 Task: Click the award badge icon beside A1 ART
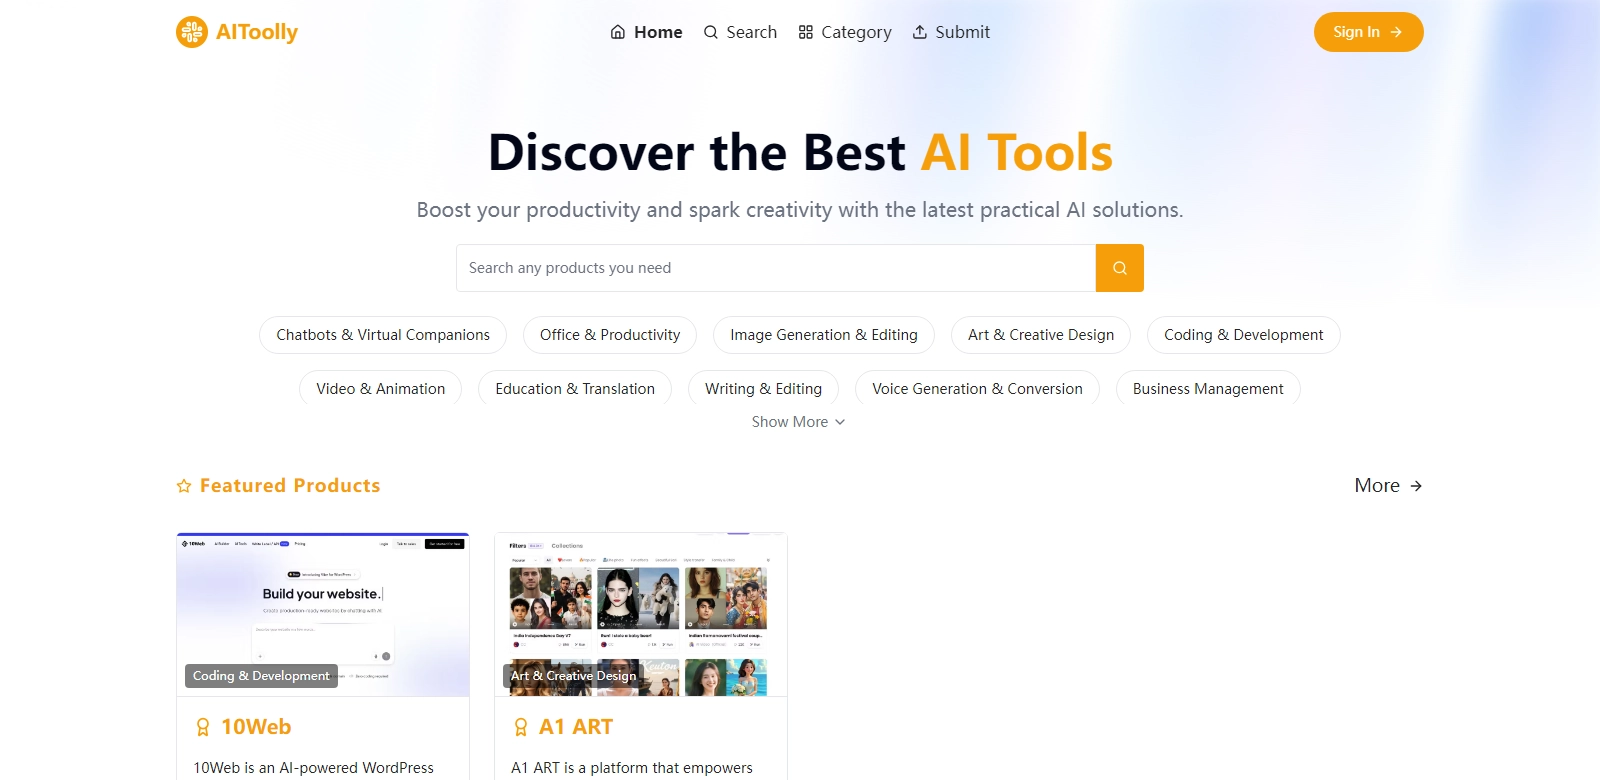tap(521, 727)
